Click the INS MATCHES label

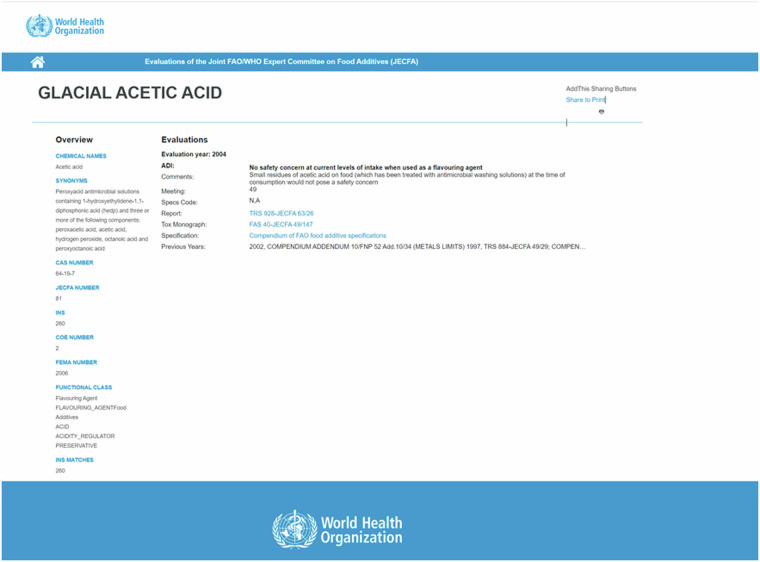(x=74, y=460)
